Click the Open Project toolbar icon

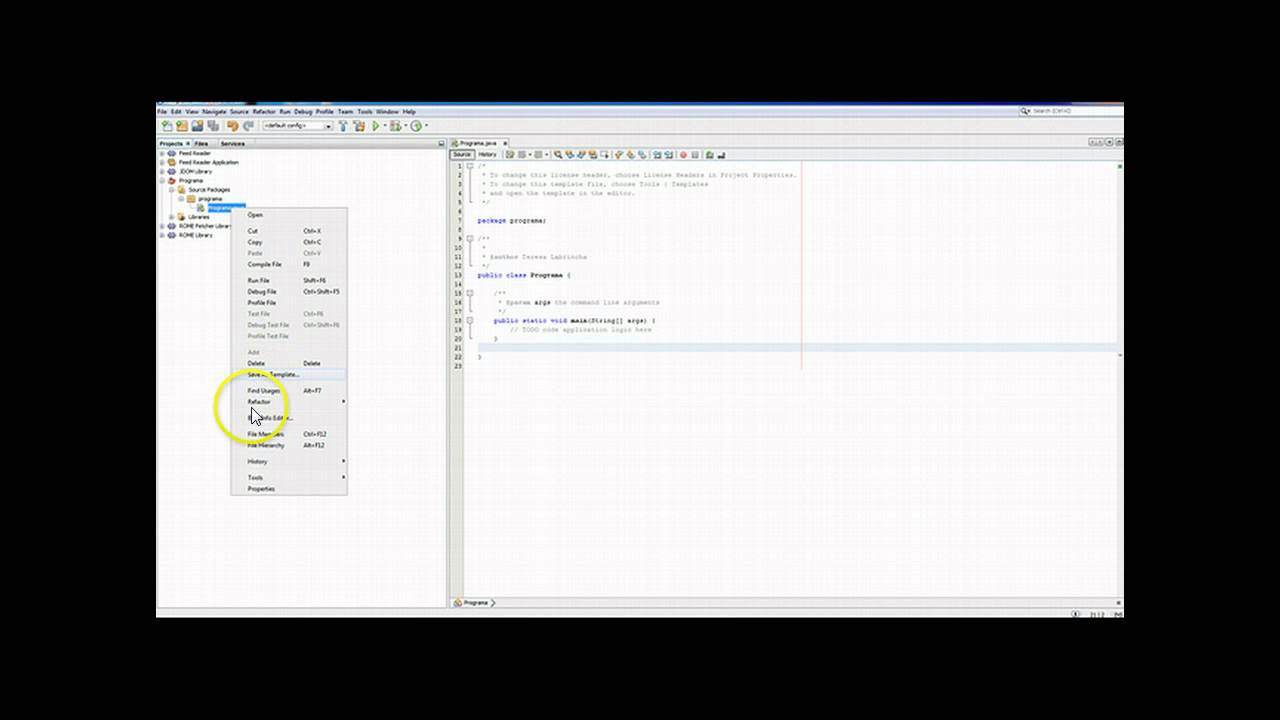[197, 126]
